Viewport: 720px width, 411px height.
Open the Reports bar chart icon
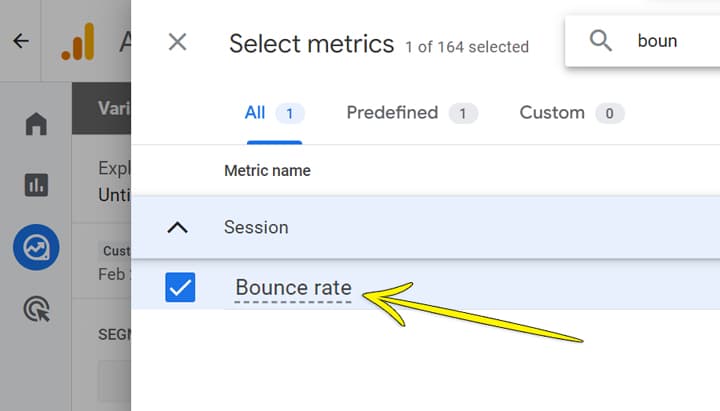(36, 185)
